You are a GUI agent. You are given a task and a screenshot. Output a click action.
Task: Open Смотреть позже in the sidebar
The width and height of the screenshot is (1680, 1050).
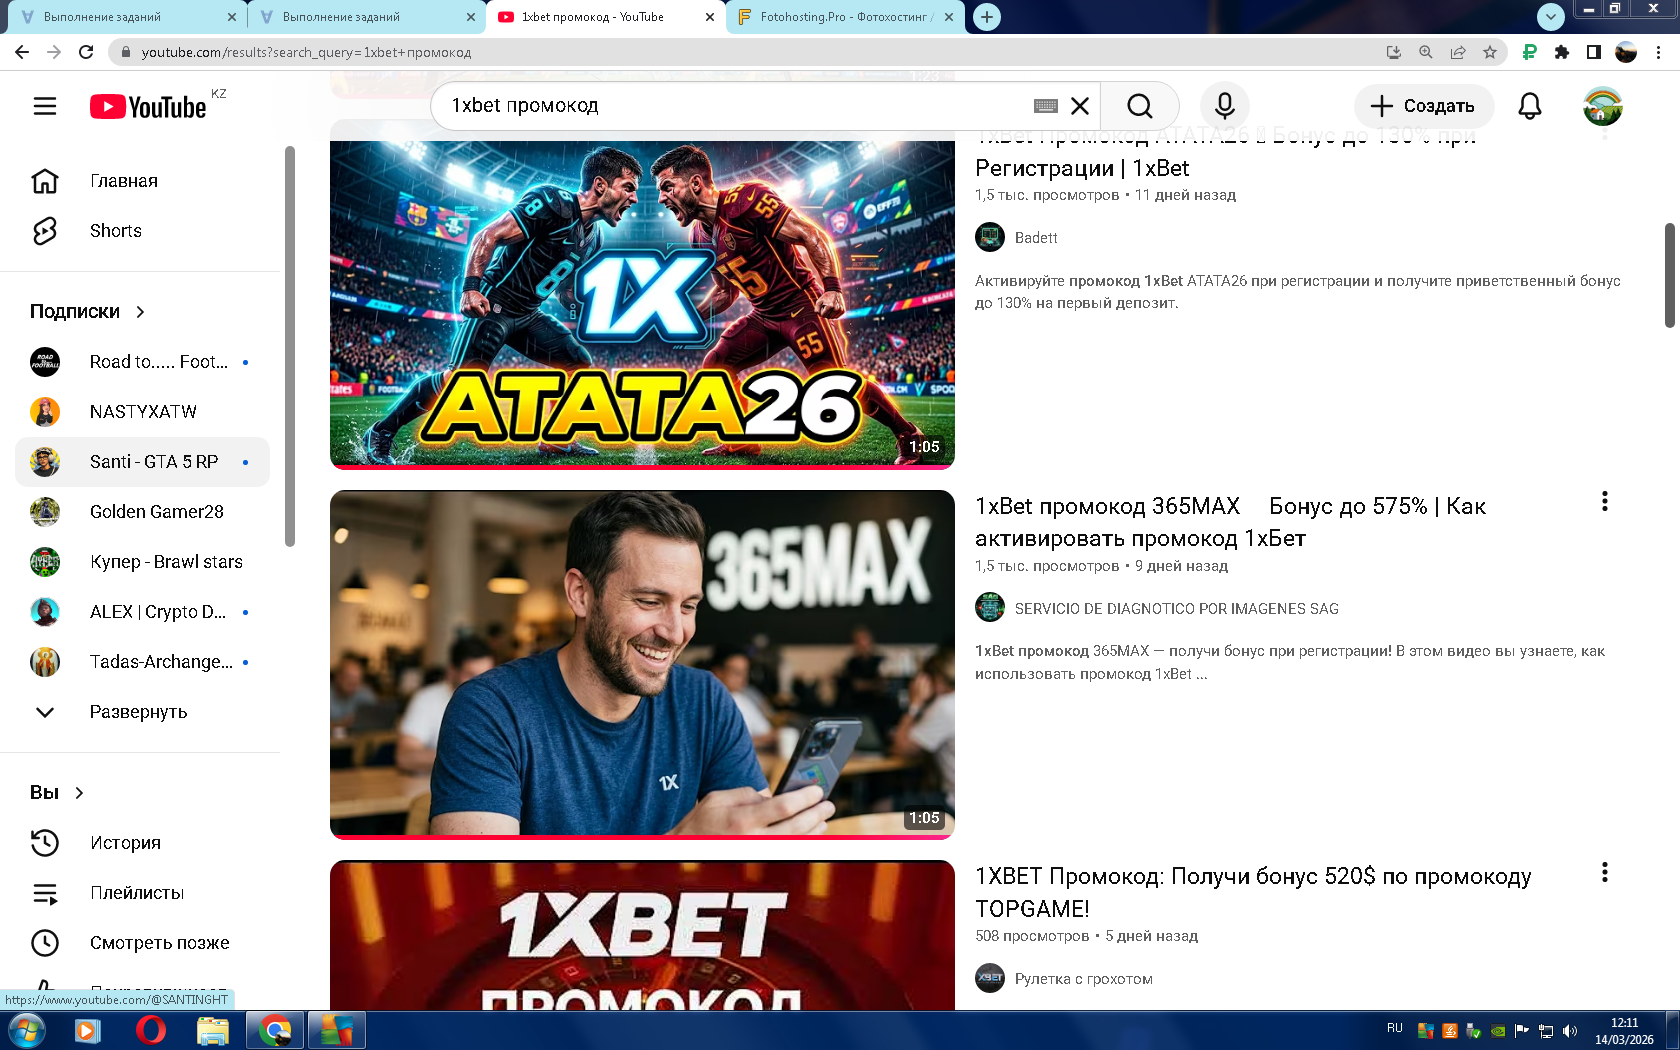(x=142, y=943)
